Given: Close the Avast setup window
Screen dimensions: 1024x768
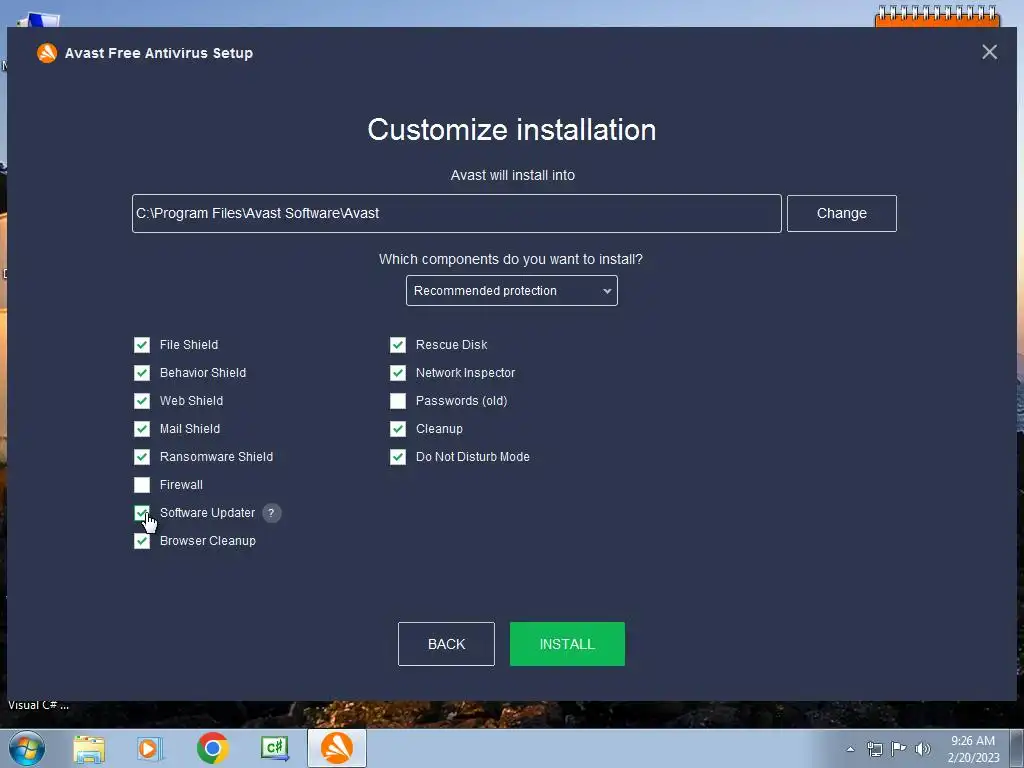Looking at the screenshot, I should (989, 52).
